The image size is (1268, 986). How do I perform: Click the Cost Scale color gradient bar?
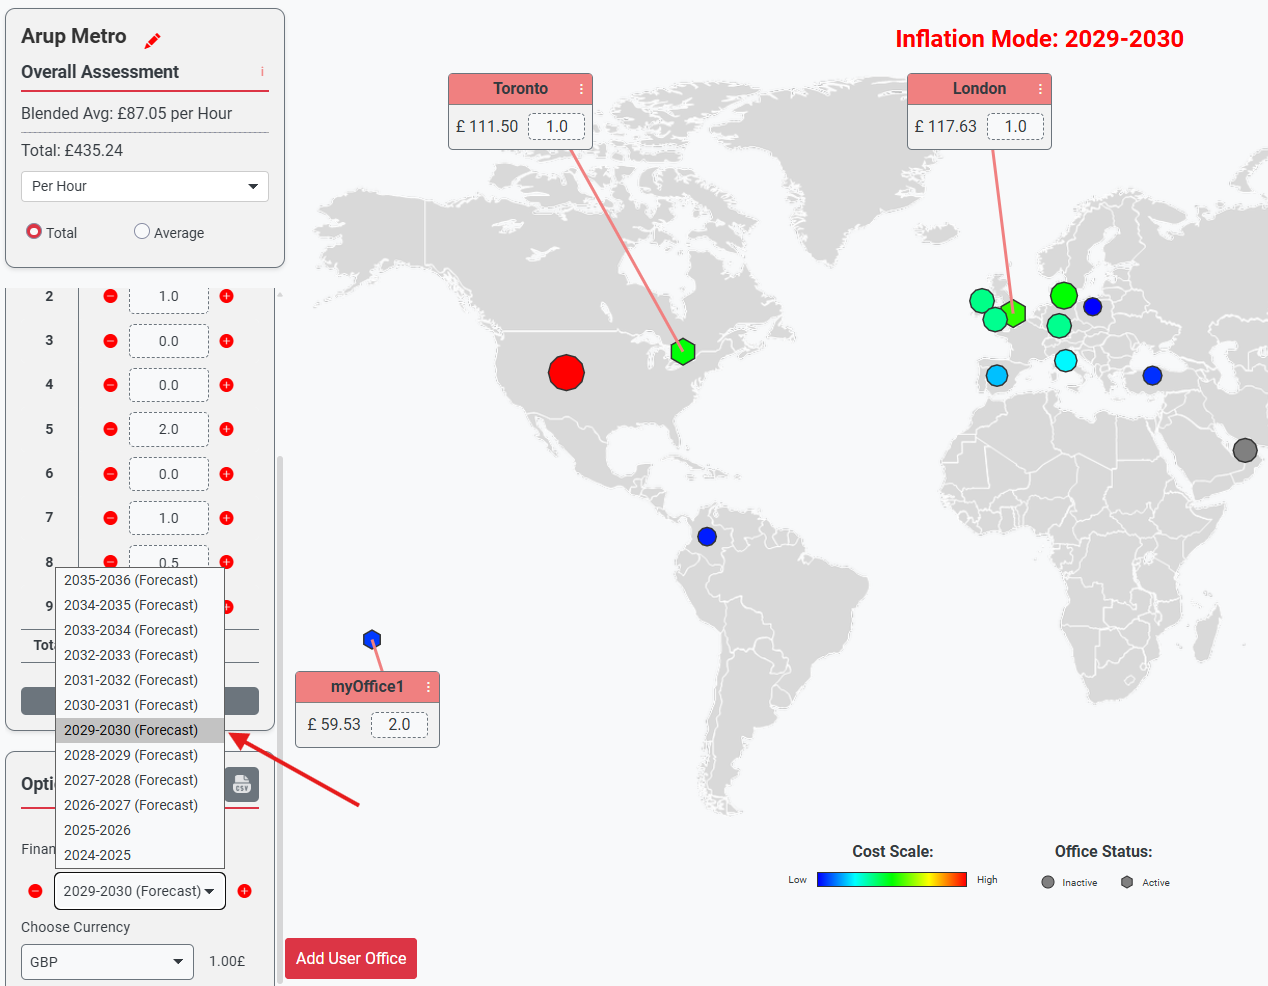coord(891,880)
